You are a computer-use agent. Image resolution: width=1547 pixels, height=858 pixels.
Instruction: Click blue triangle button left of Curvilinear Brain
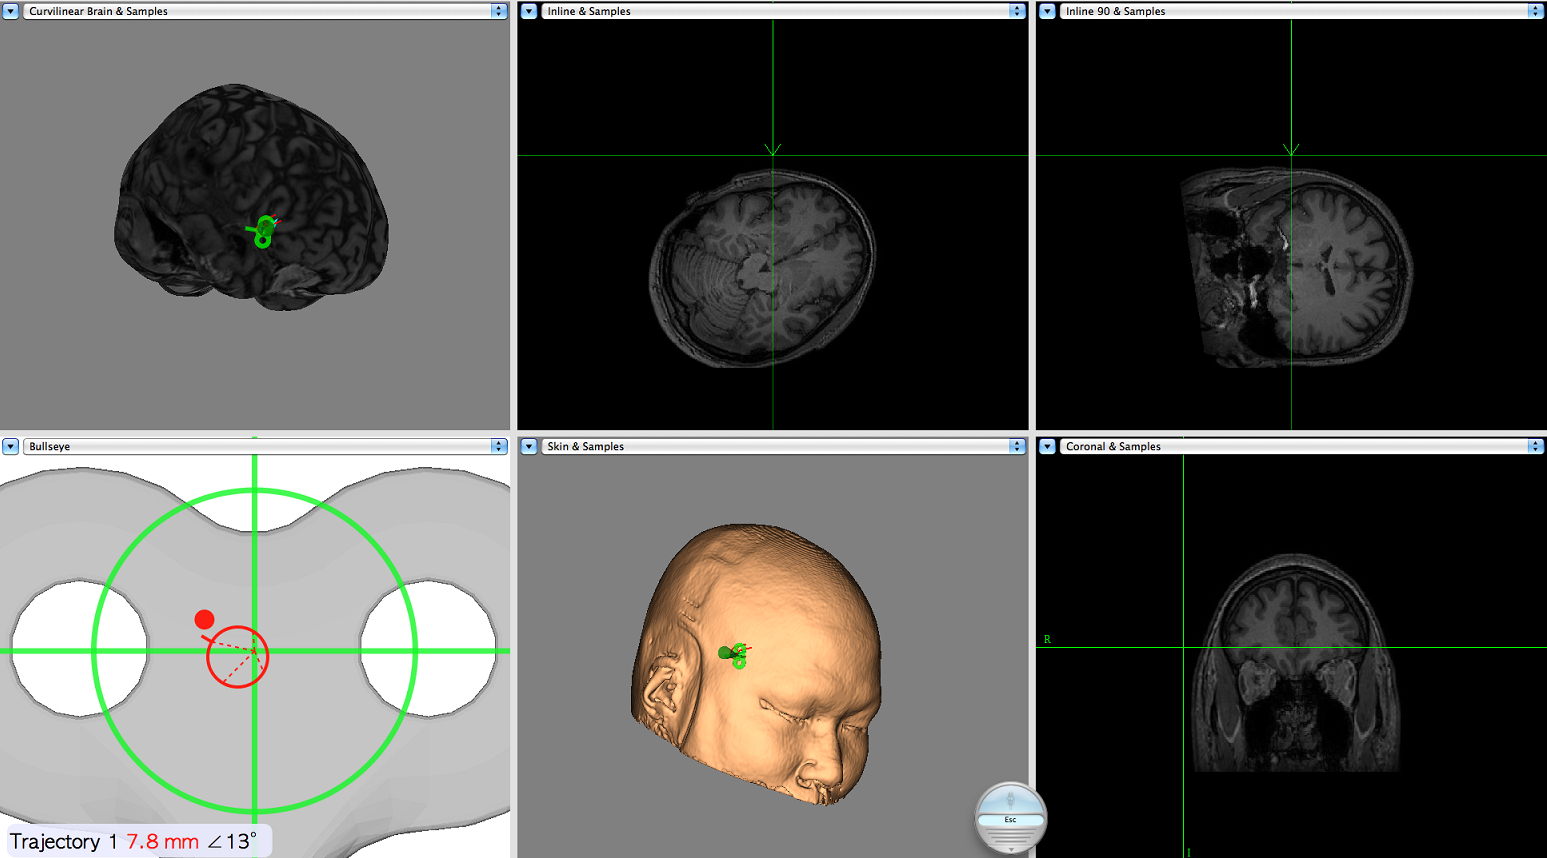click(x=10, y=11)
